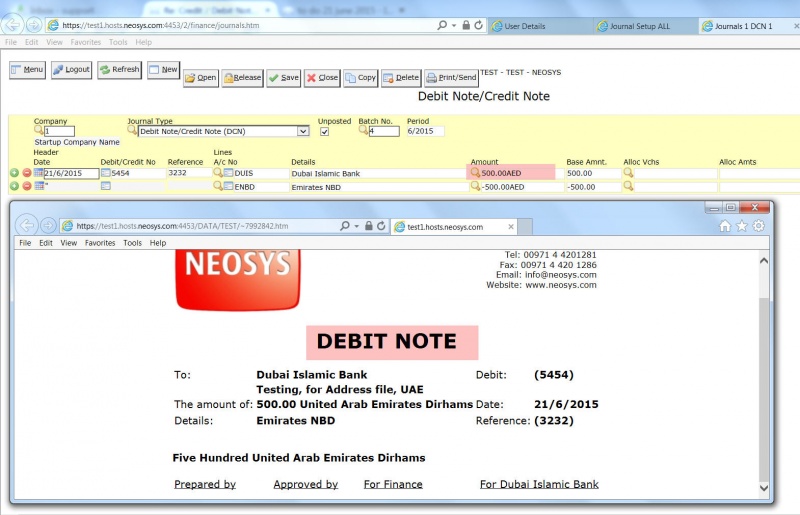This screenshot has width=800, height=515.
Task: Click the Release button
Action: click(x=242, y=78)
